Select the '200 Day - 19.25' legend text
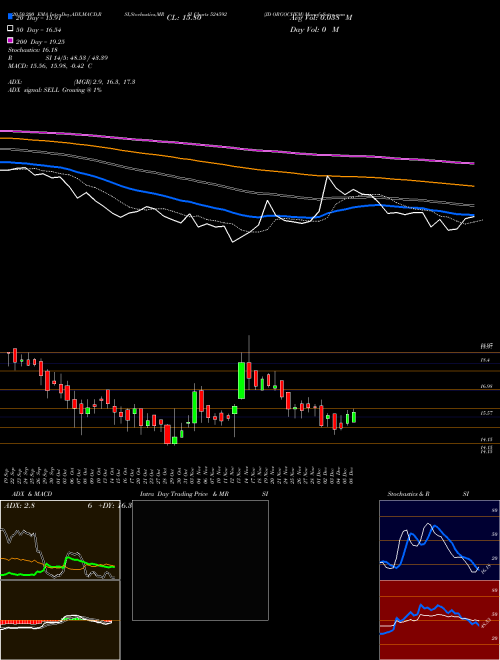This screenshot has height=660, width=500. pyautogui.click(x=40, y=42)
